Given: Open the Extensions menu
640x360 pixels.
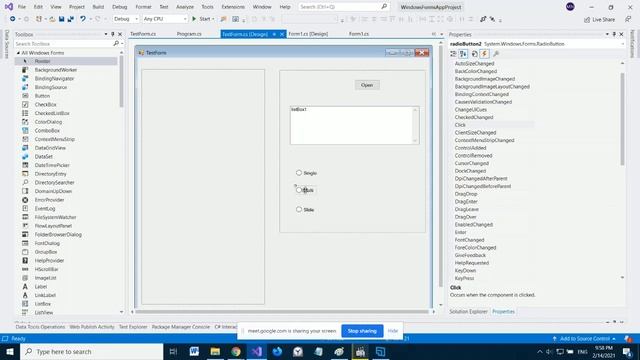Looking at the screenshot, I should [x=233, y=7].
